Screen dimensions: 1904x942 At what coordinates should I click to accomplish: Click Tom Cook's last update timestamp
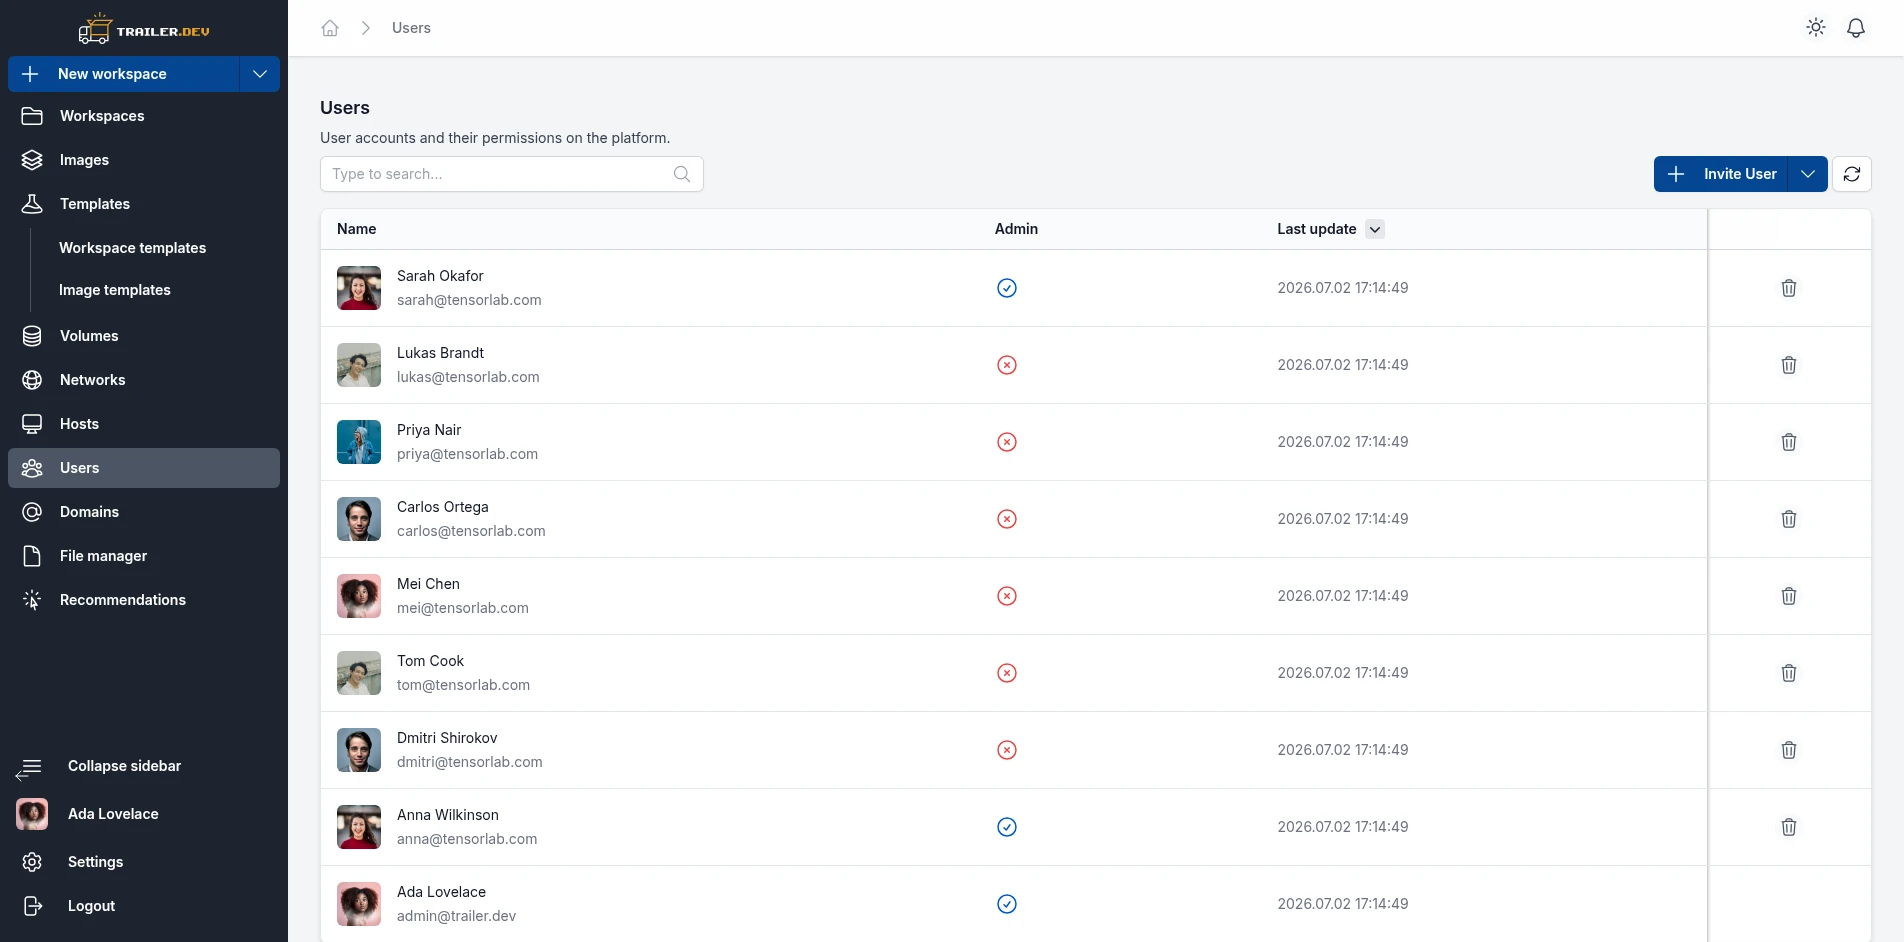tap(1343, 673)
